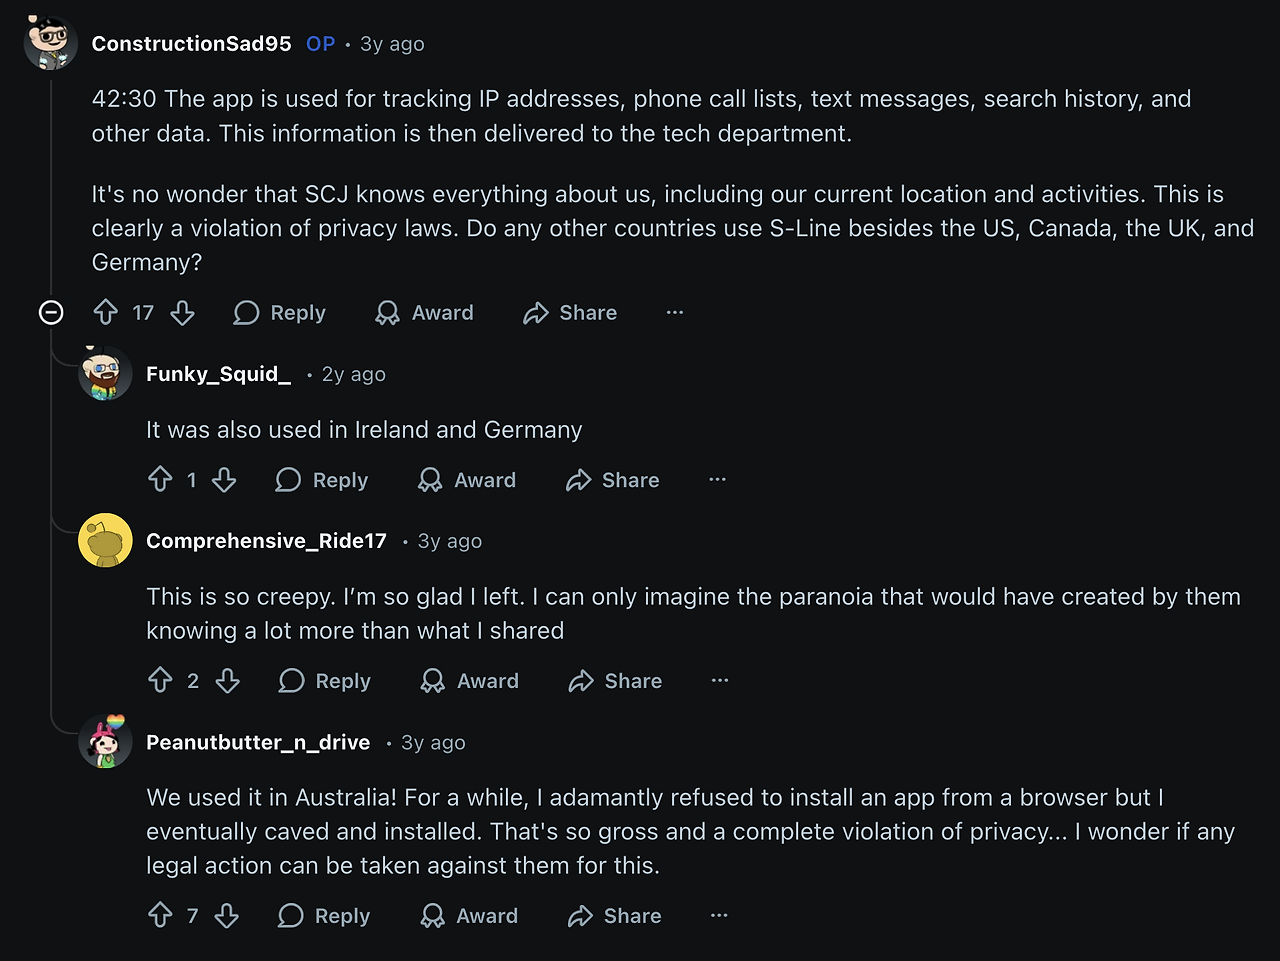This screenshot has height=961, width=1280.
Task: Award ConstructionSad95's top comment
Action: click(x=424, y=312)
